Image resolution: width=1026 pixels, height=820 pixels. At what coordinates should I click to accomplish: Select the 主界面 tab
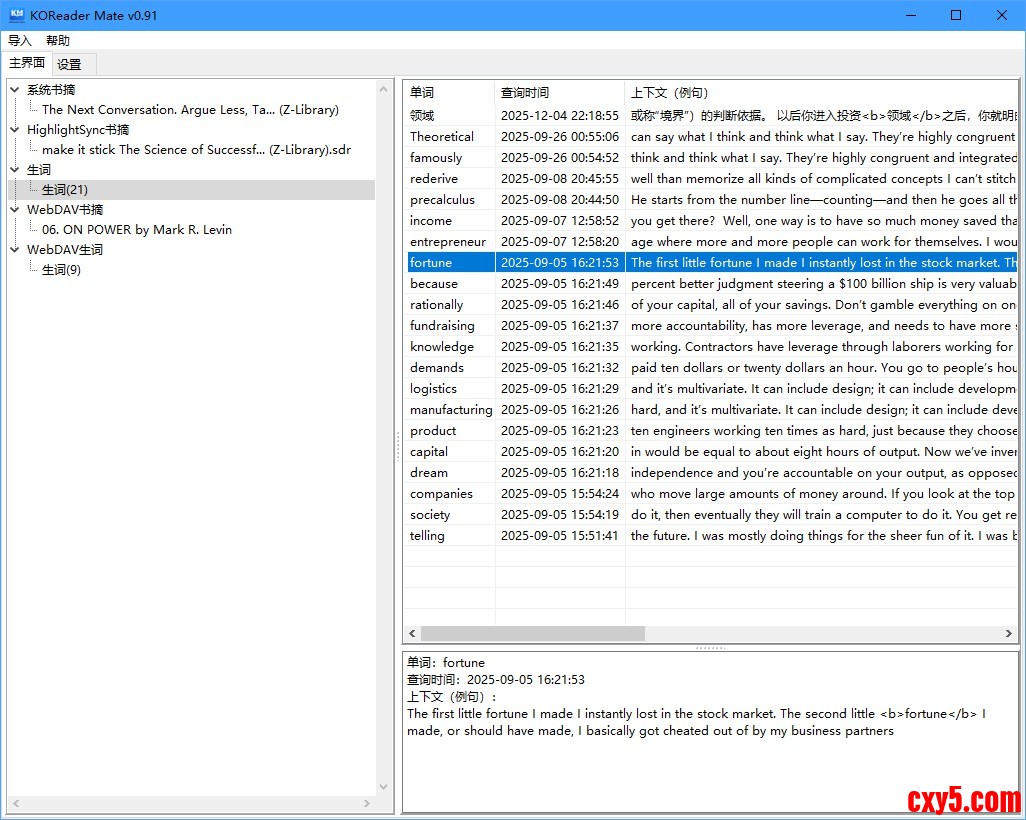[27, 63]
